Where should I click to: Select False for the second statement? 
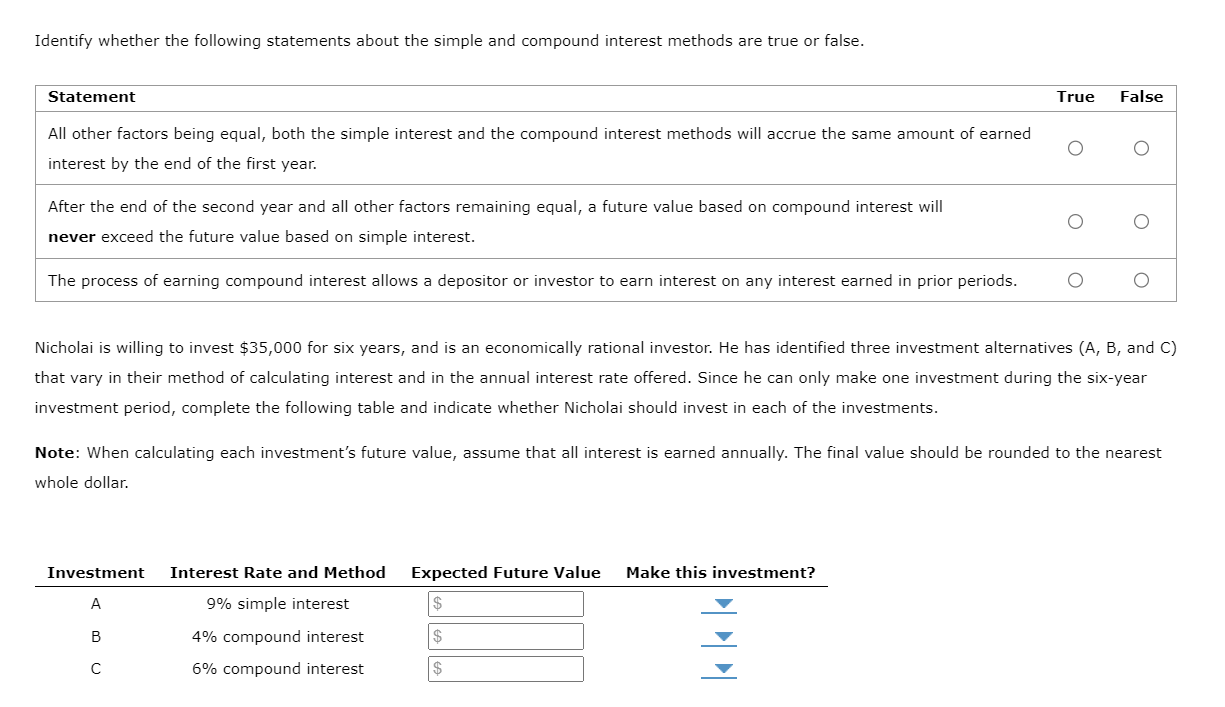pyautogui.click(x=1140, y=221)
